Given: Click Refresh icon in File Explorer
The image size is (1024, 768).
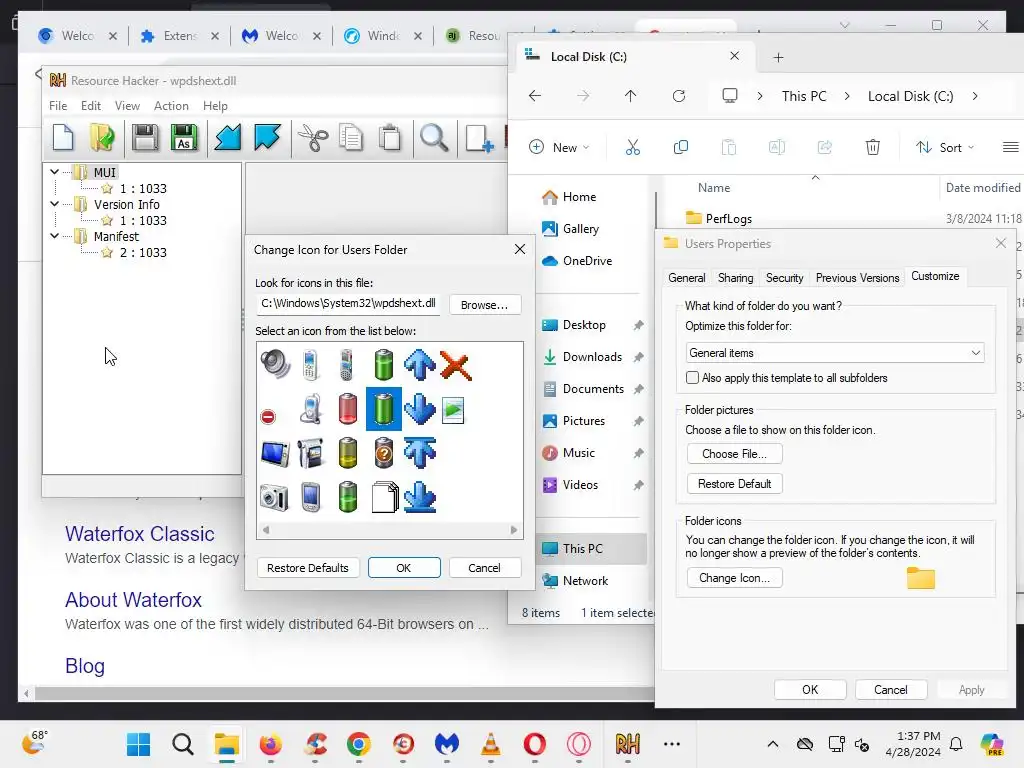Looking at the screenshot, I should point(679,96).
